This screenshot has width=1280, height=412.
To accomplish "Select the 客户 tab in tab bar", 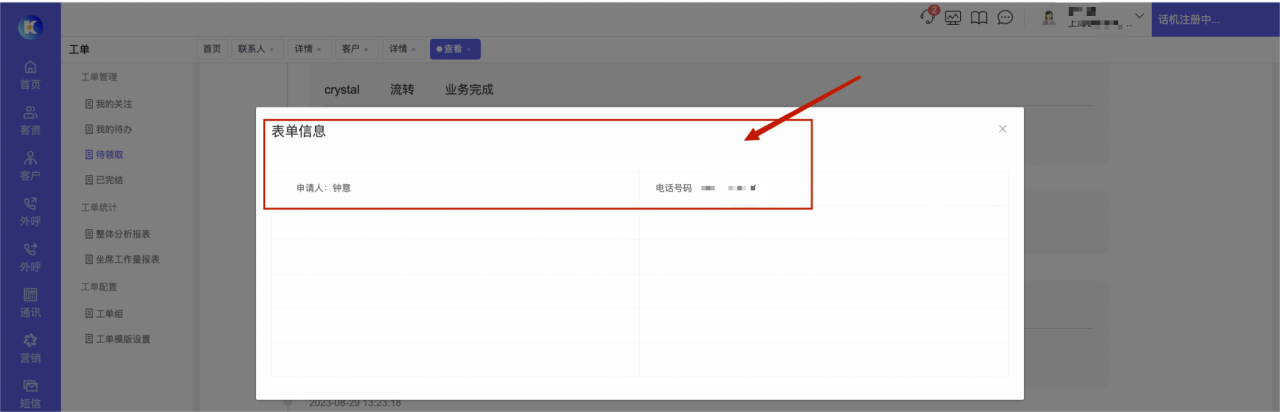I will click(350, 49).
